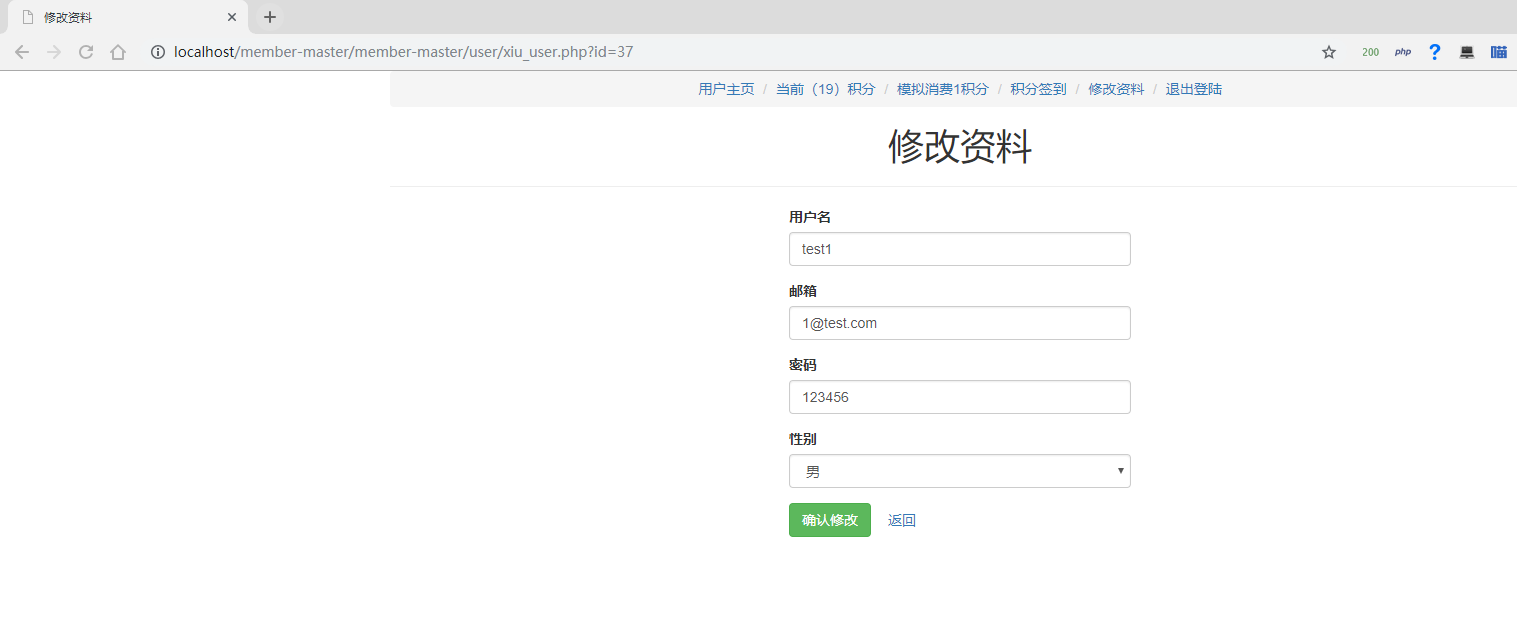View site info icon in address bar
The image size is (1517, 627).
[158, 52]
